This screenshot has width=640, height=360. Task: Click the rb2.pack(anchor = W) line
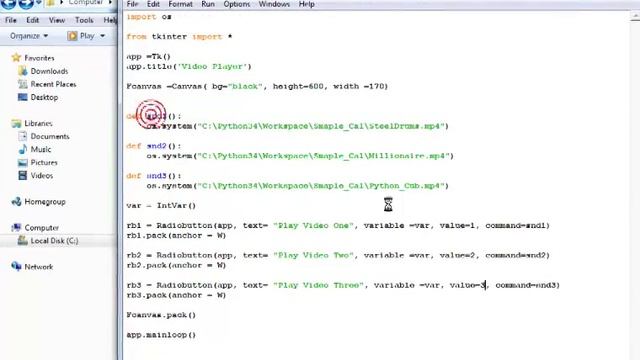tap(176, 265)
